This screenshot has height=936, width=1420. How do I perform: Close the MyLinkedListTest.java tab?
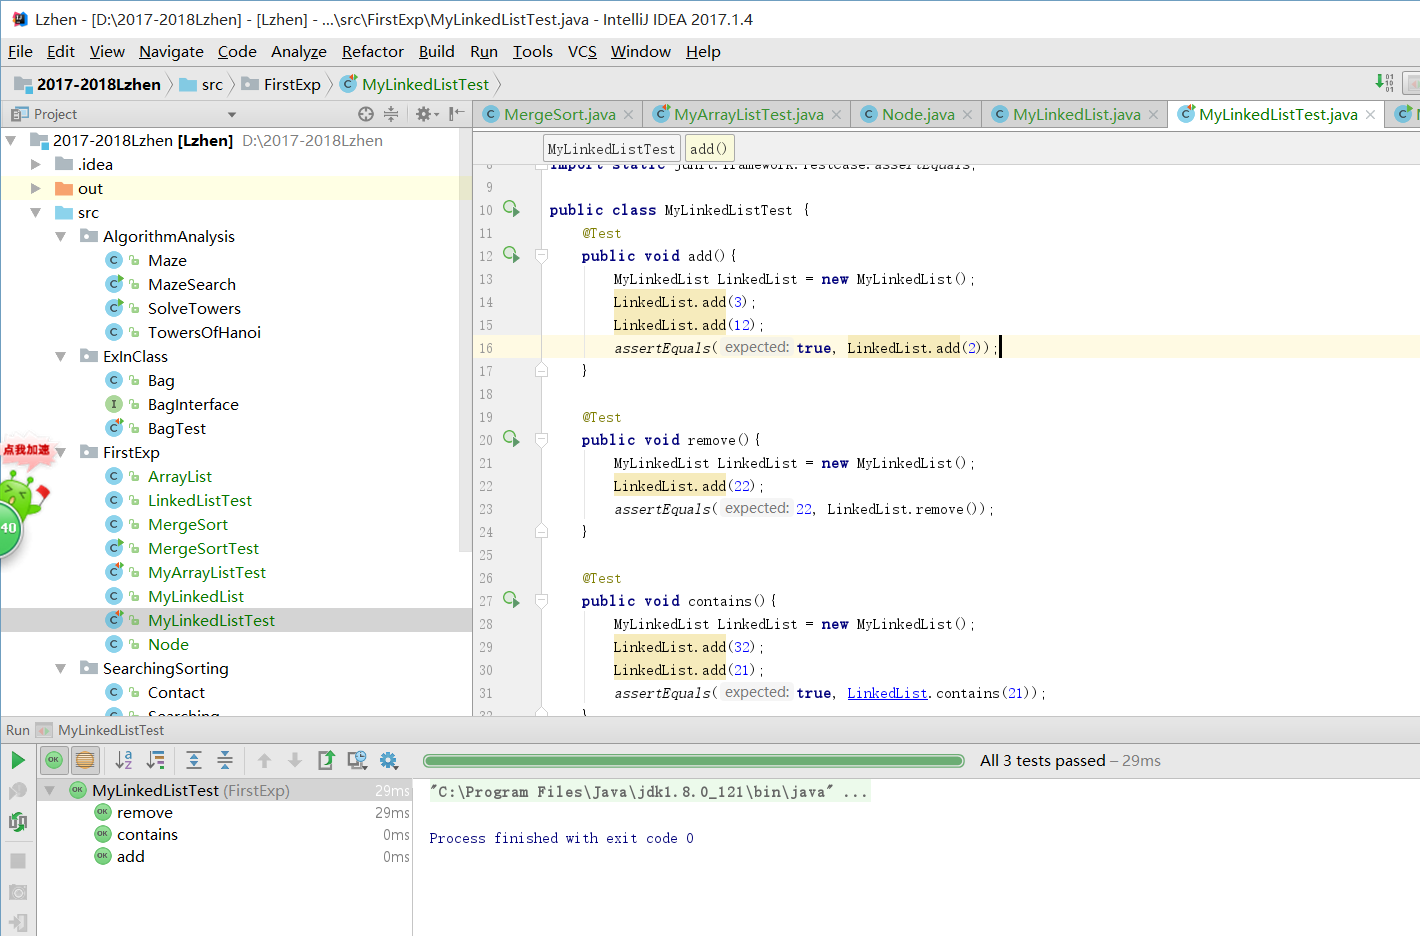click(1370, 115)
